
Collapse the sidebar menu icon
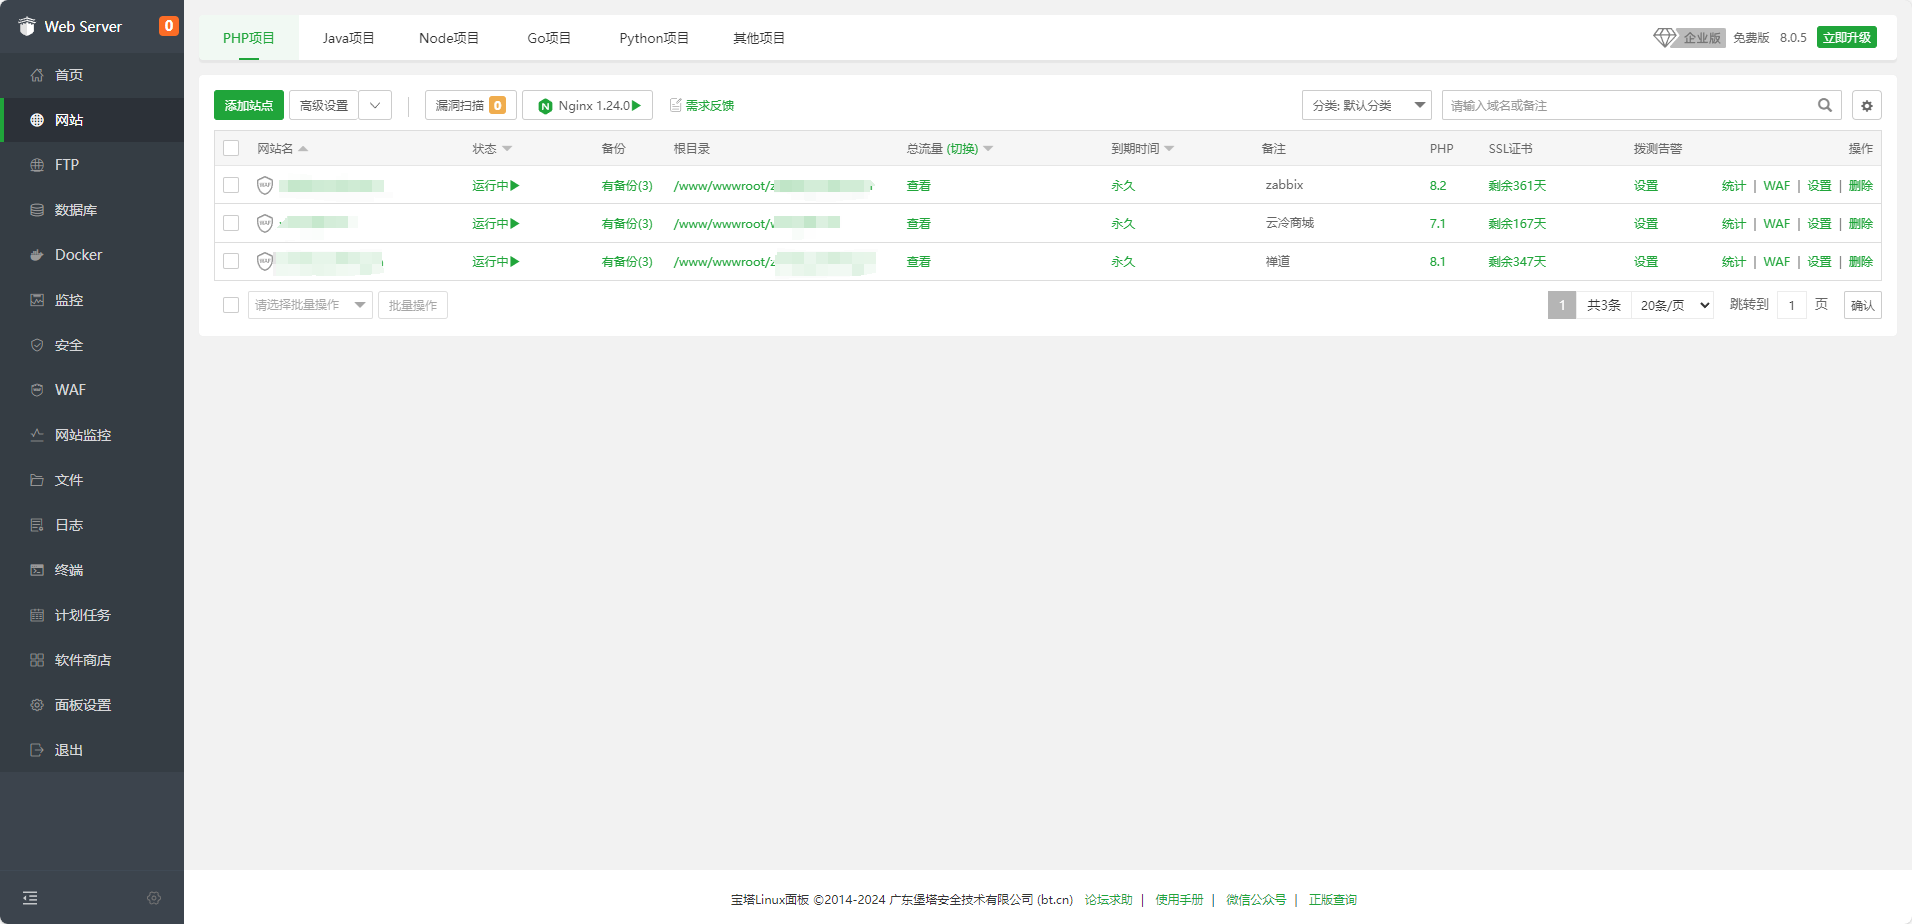click(30, 898)
